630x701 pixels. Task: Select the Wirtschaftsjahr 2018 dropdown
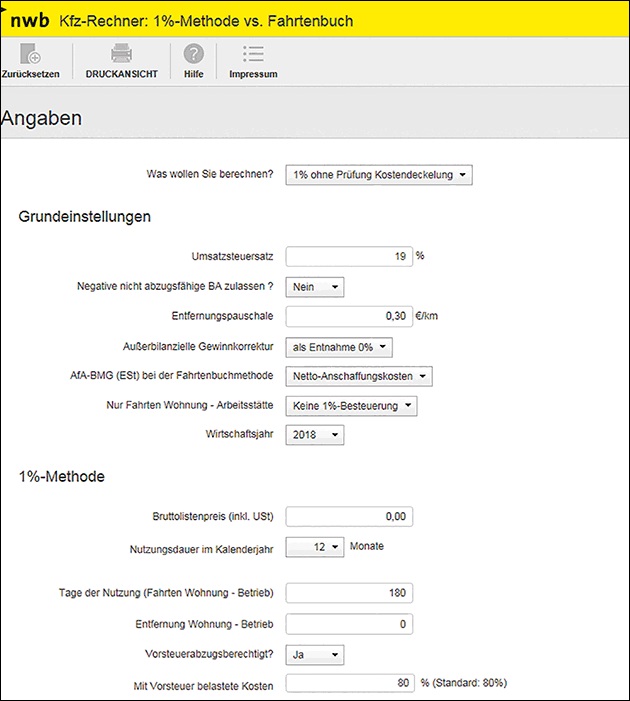pyautogui.click(x=315, y=435)
